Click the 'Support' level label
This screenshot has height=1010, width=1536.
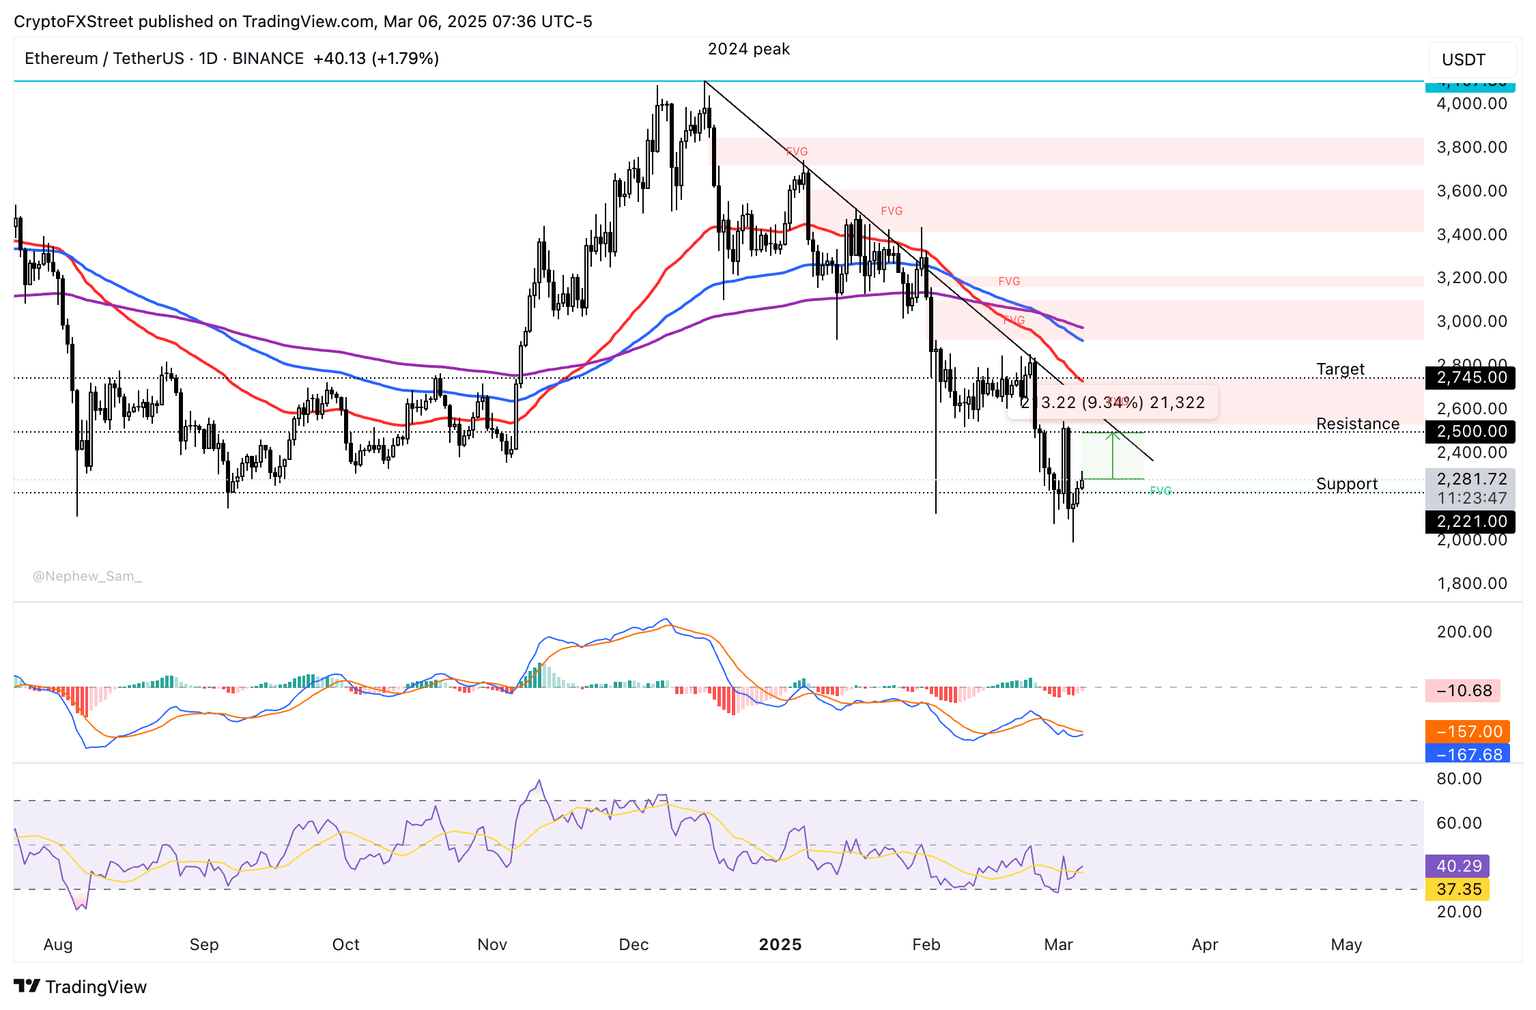1346,484
